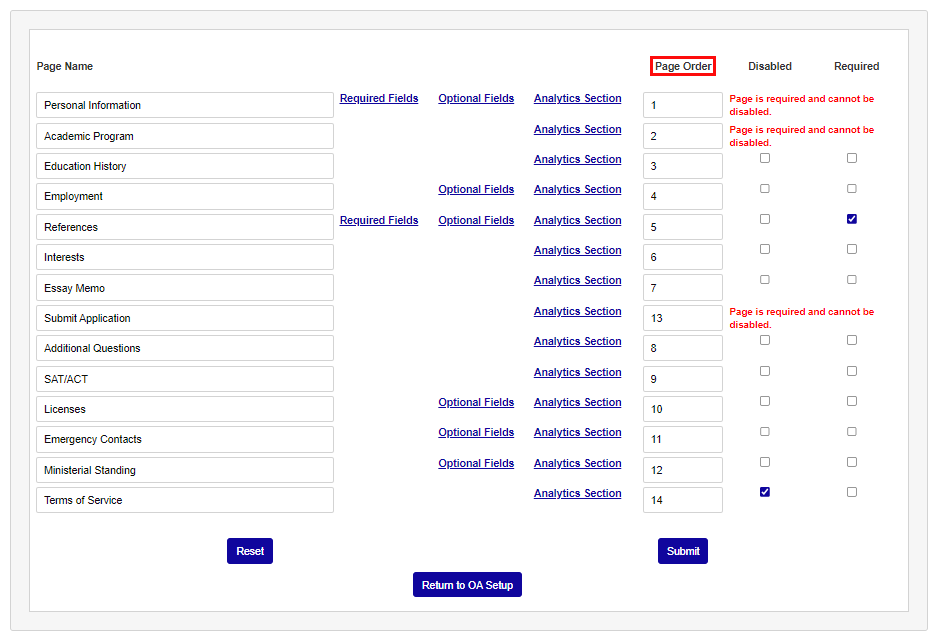Click the highlighted Page Order column header

(682, 65)
